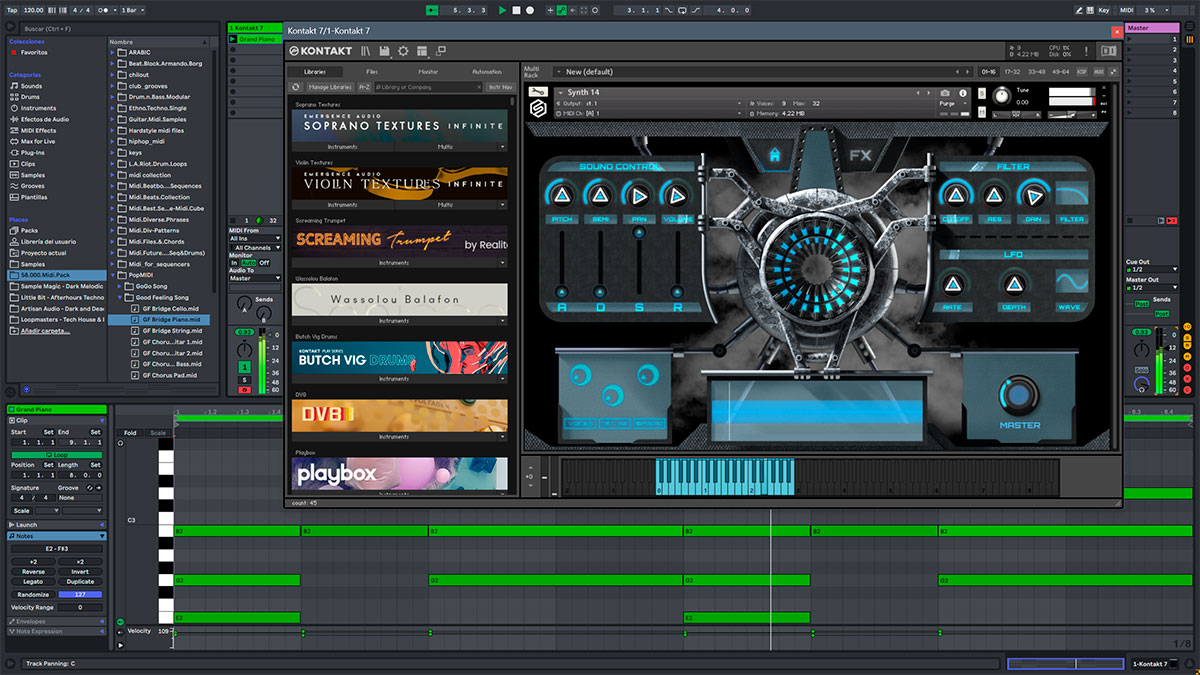
Task: Click the Kontakt library browser icon
Action: 367,51
